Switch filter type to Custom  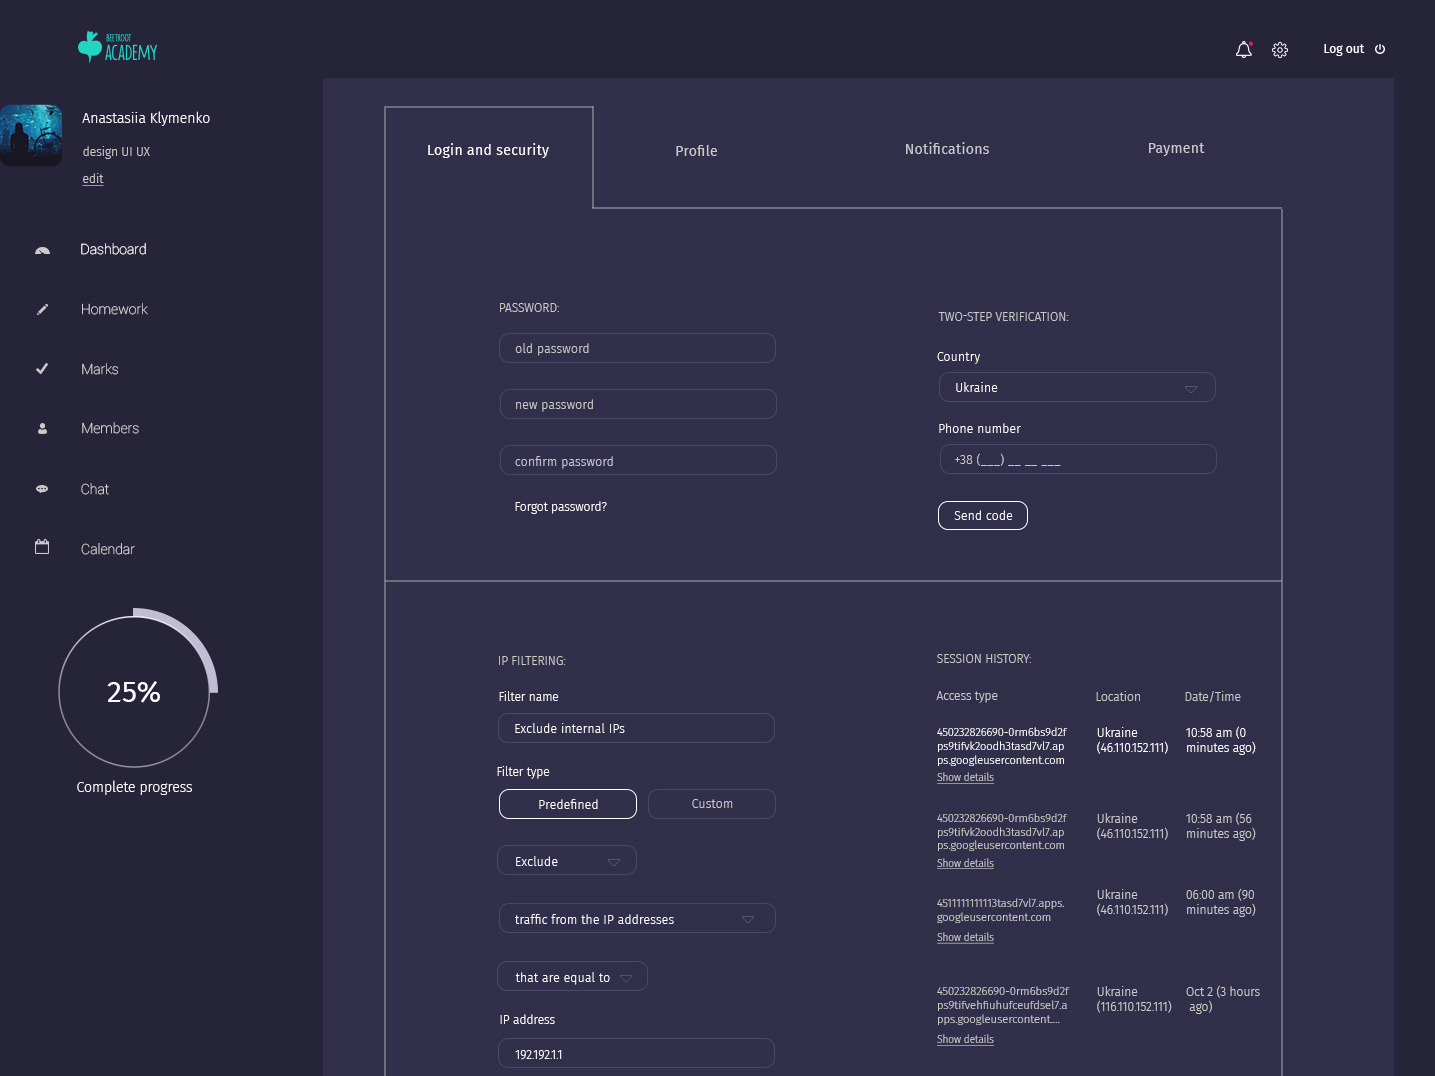pos(711,803)
